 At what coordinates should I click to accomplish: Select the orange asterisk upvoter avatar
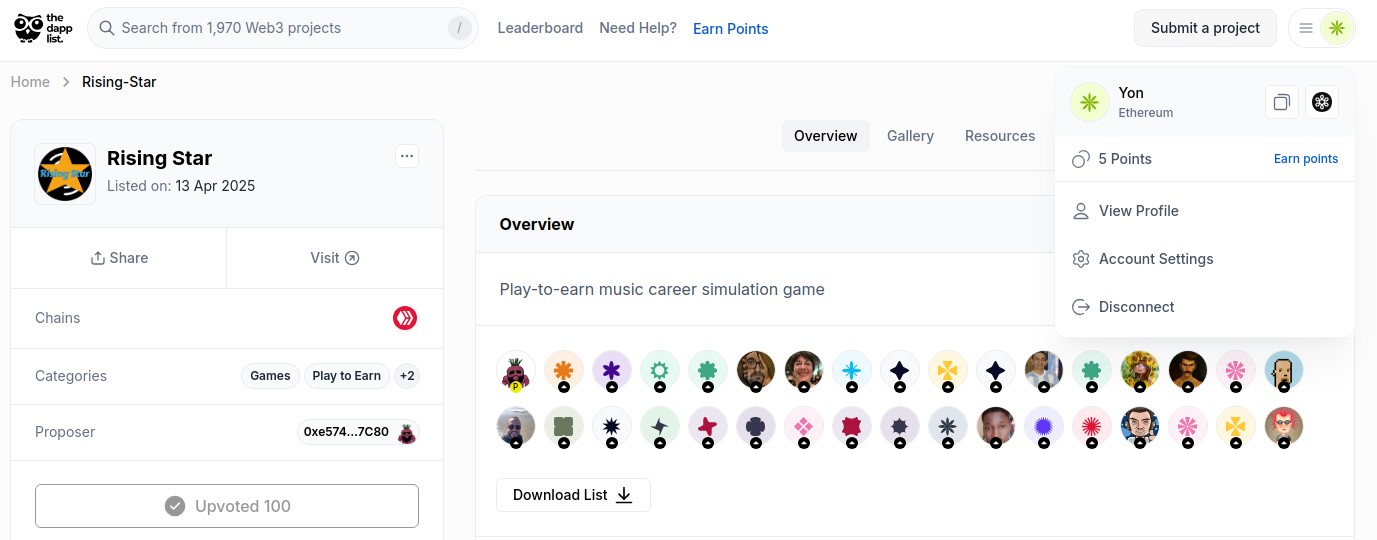[564, 371]
